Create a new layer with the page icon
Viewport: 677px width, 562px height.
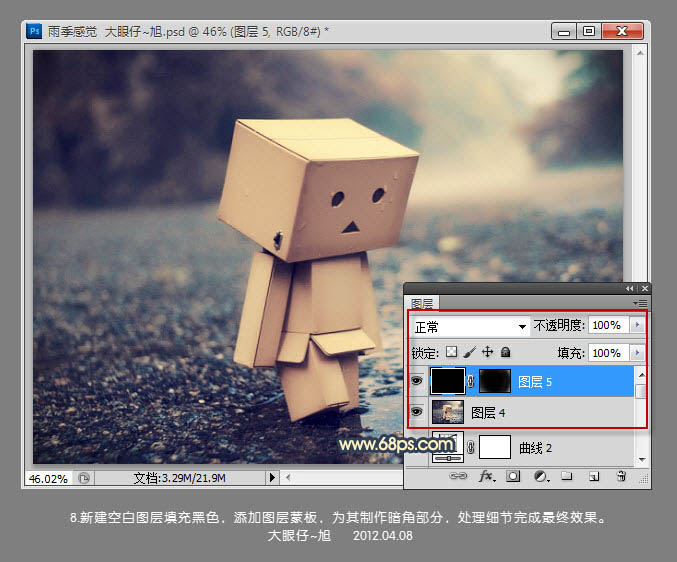pos(594,477)
